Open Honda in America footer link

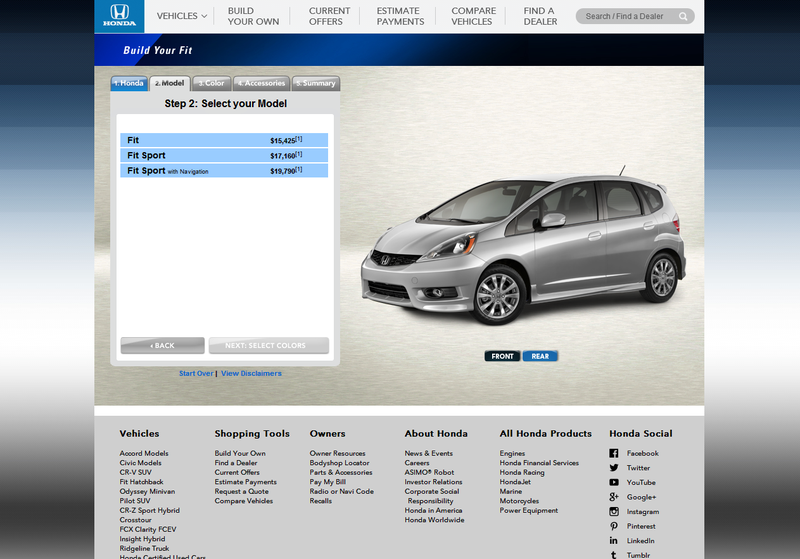[x=433, y=511]
